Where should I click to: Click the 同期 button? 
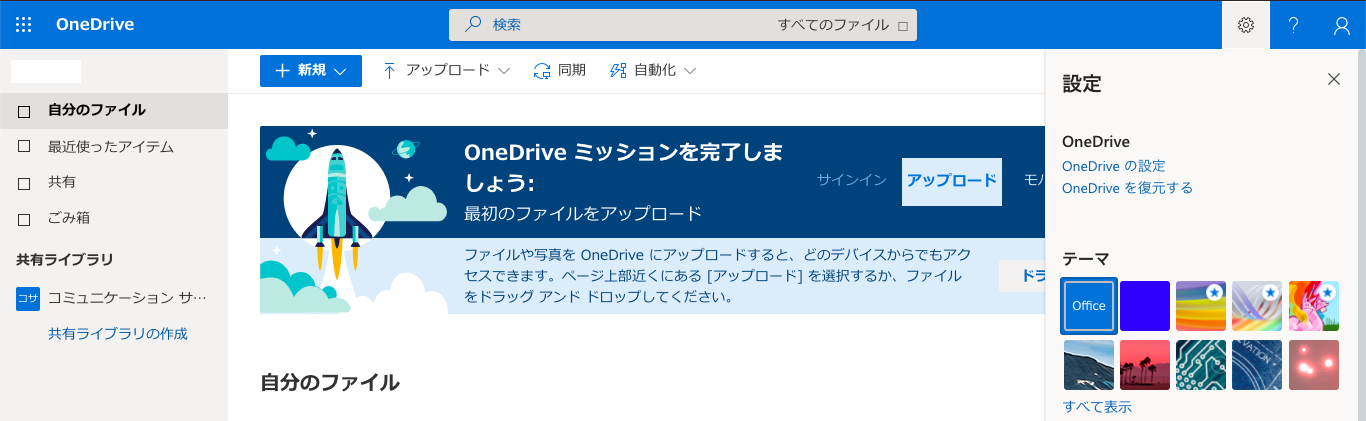pyautogui.click(x=559, y=70)
